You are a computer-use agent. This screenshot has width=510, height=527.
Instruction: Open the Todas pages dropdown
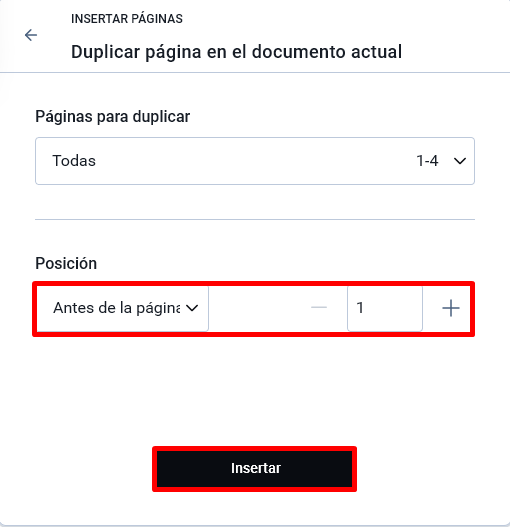255,161
